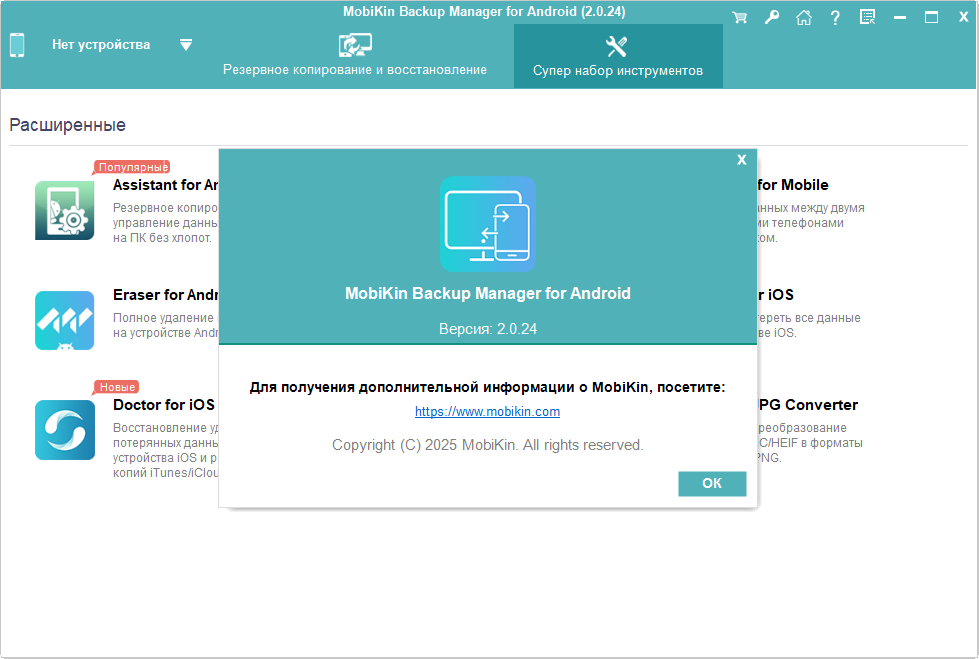Open the shopping cart purchase icon

point(740,17)
